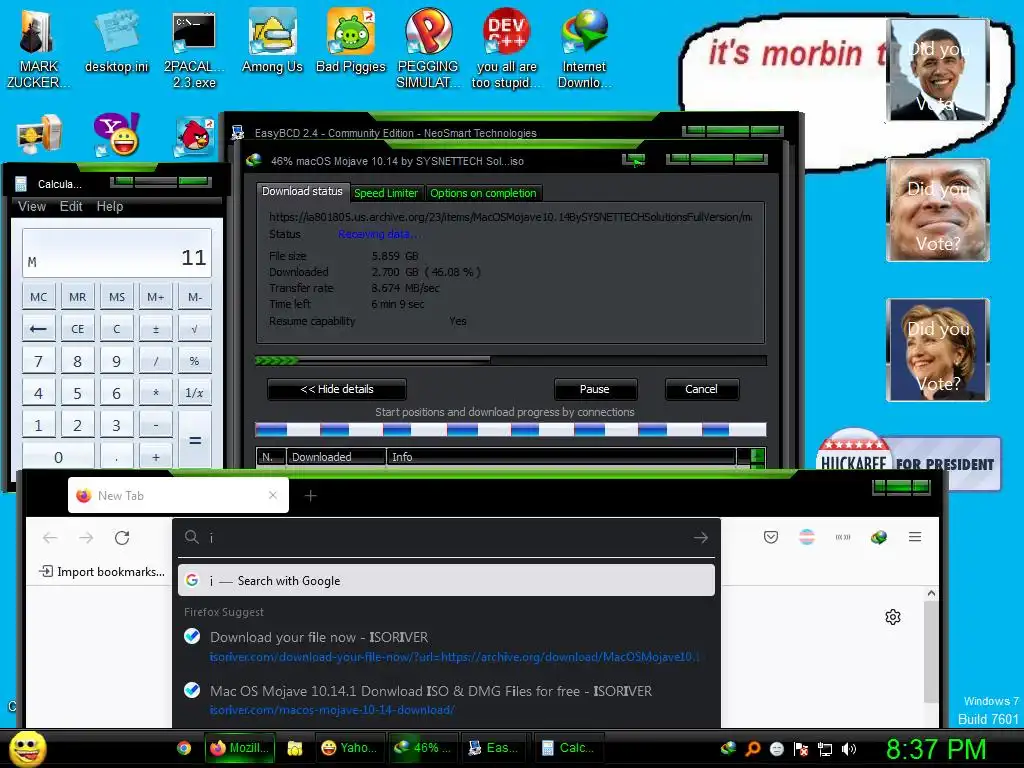This screenshot has width=1024, height=768.
Task: Open the Calculator View menu
Action: click(31, 206)
